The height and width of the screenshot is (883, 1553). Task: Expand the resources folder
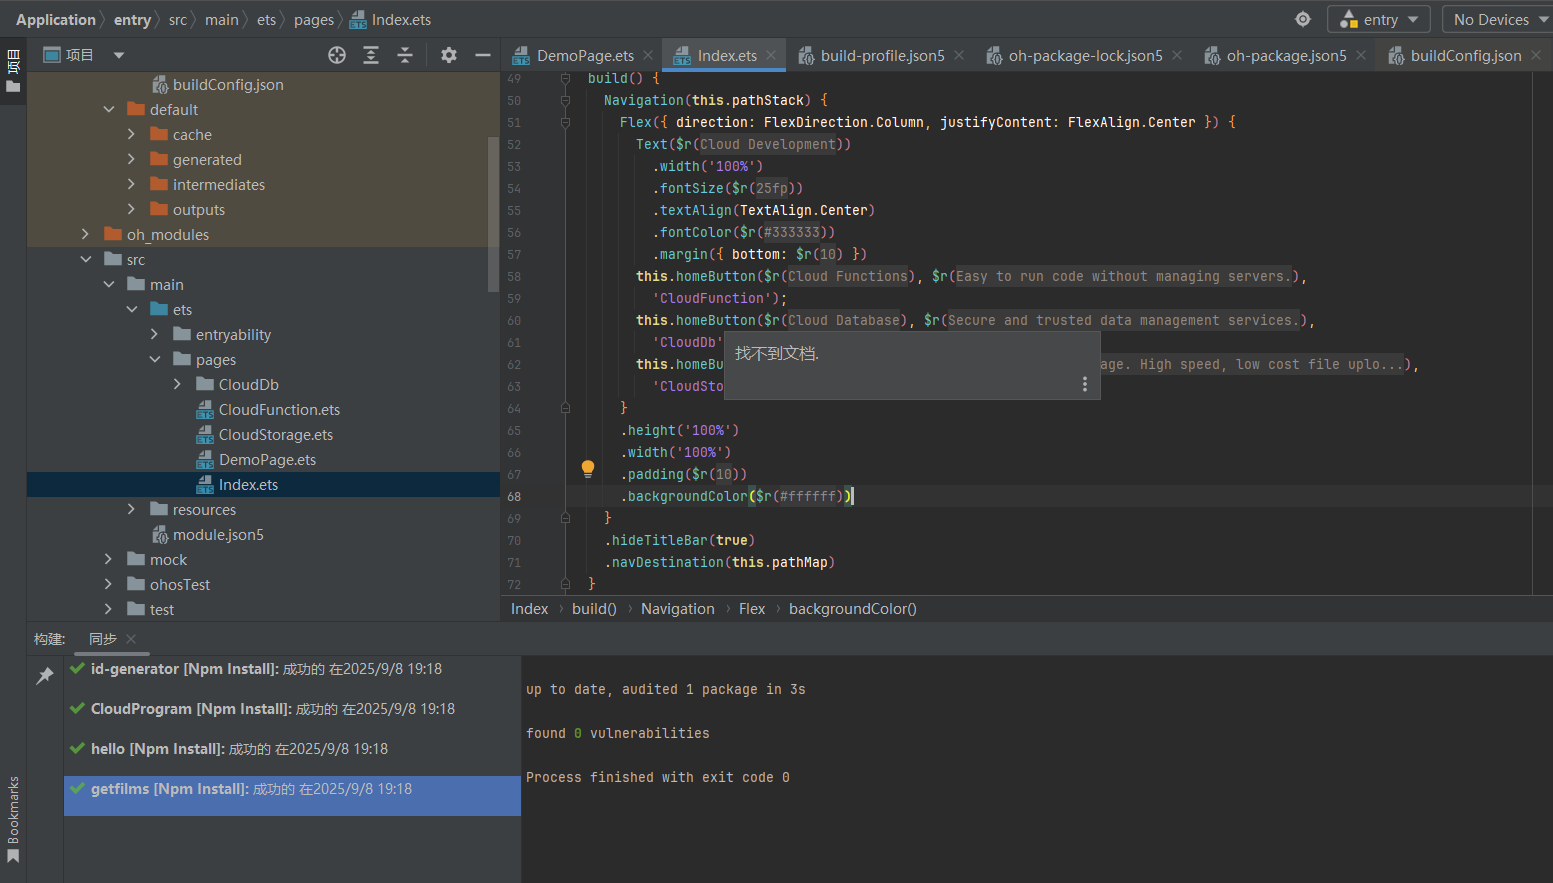pos(131,509)
